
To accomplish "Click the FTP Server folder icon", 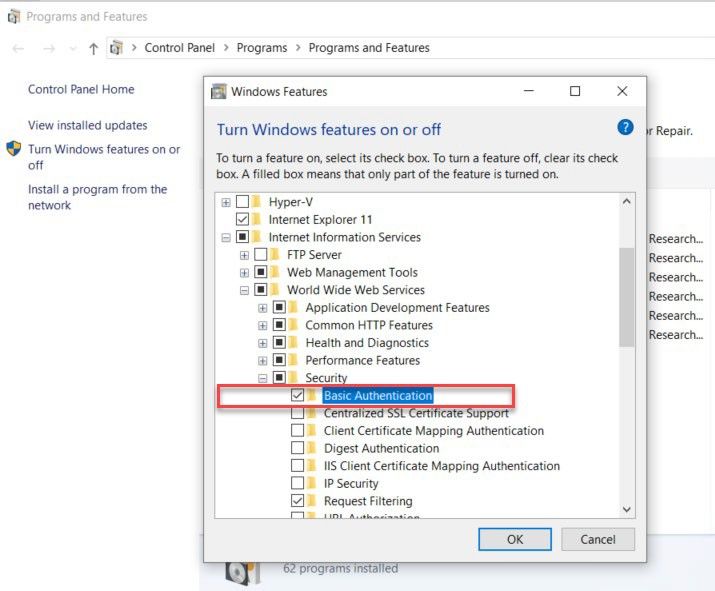I will click(275, 254).
